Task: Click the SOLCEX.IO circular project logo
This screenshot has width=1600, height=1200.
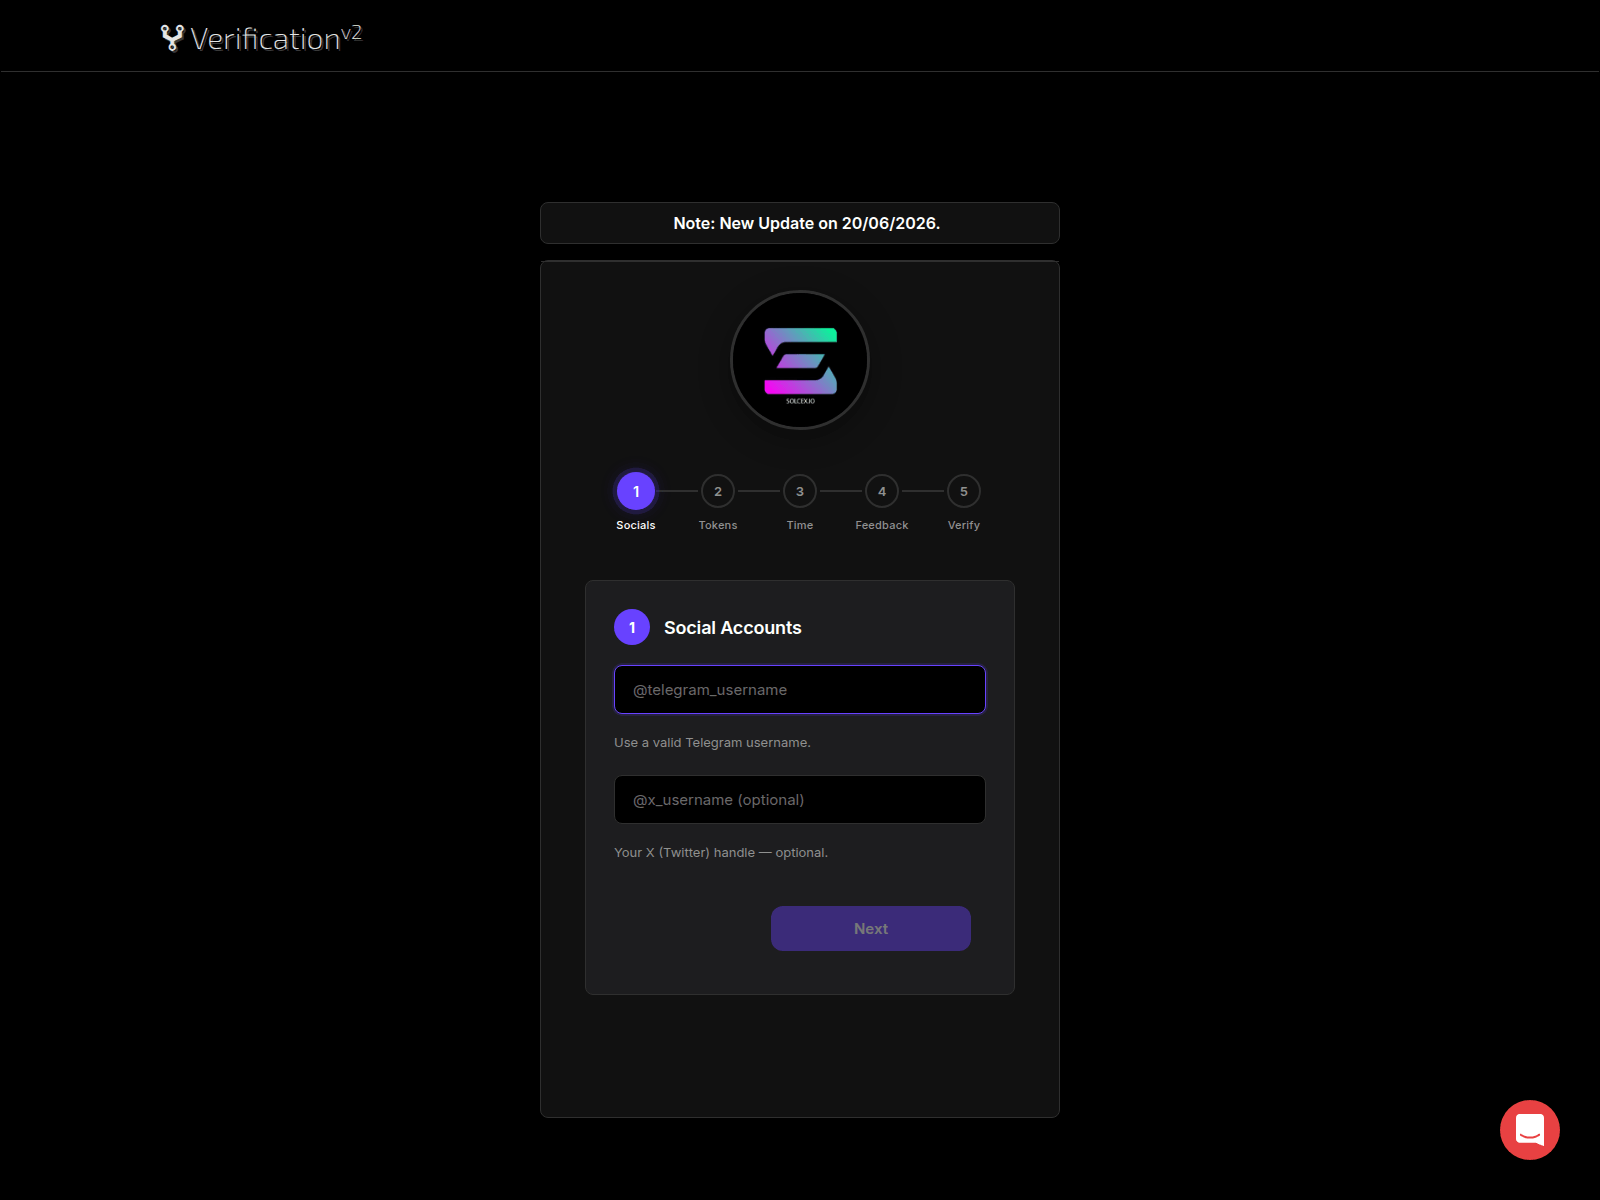Action: point(799,360)
